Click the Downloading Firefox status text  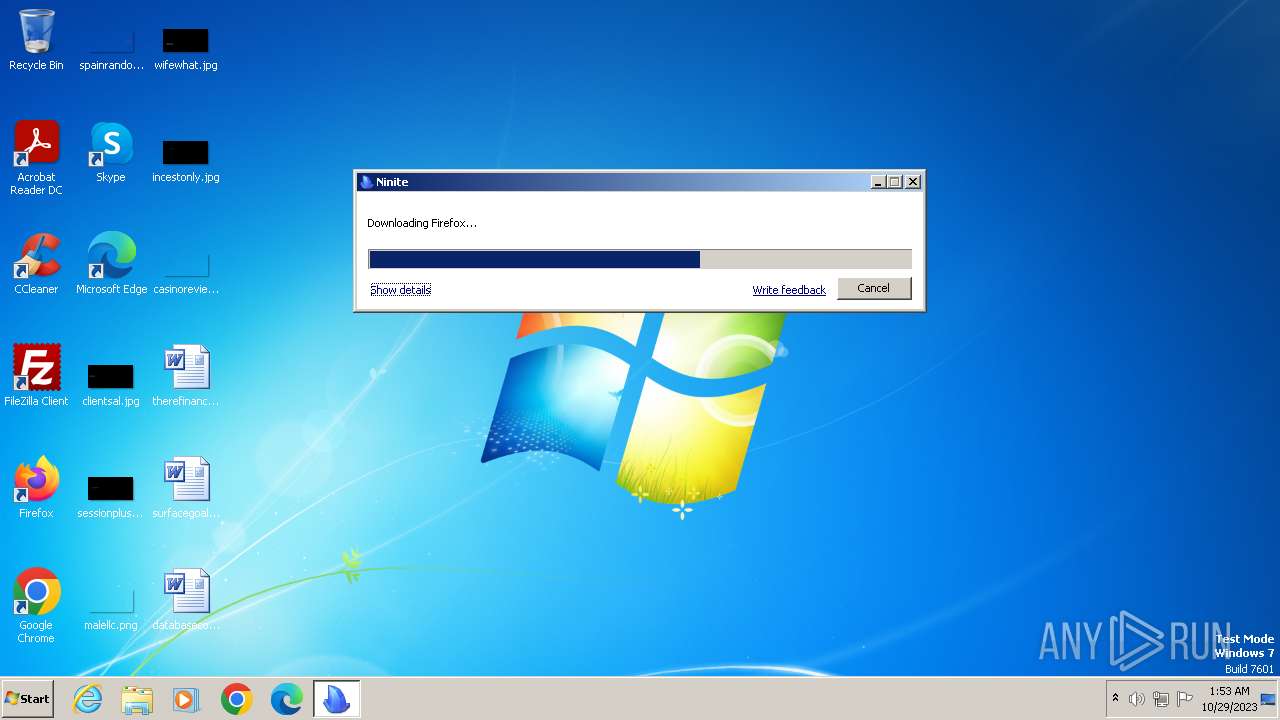pyautogui.click(x=422, y=223)
